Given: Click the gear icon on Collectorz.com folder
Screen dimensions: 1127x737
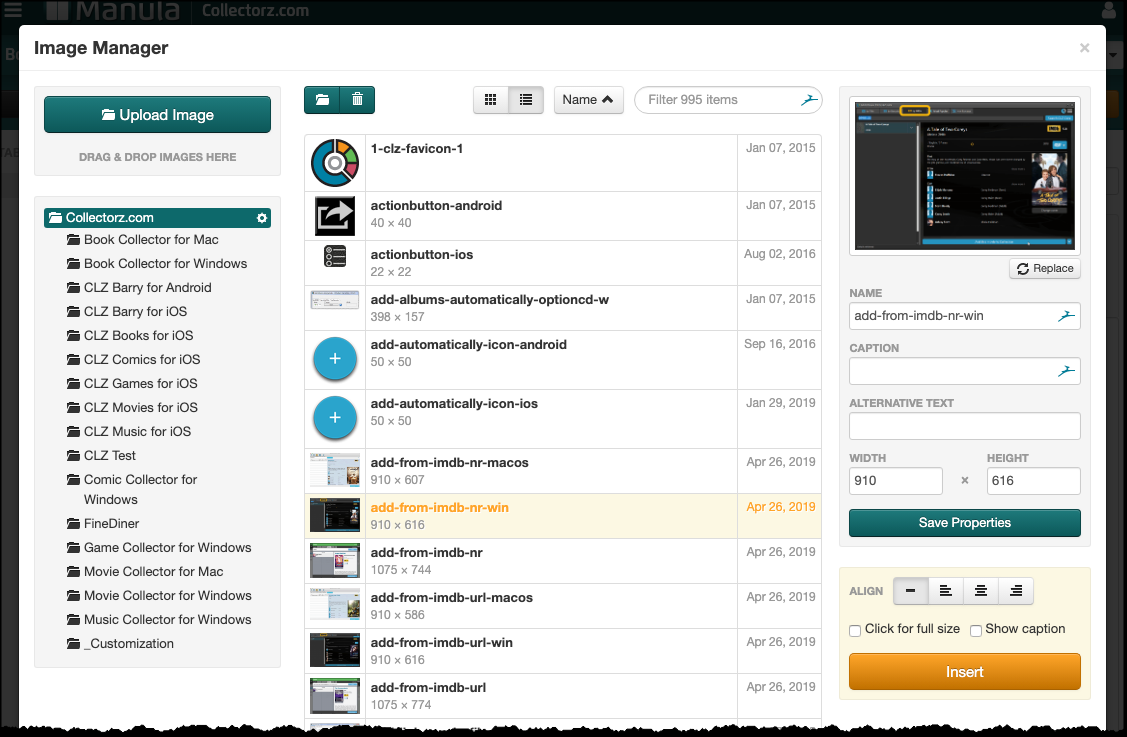Looking at the screenshot, I should point(262,218).
